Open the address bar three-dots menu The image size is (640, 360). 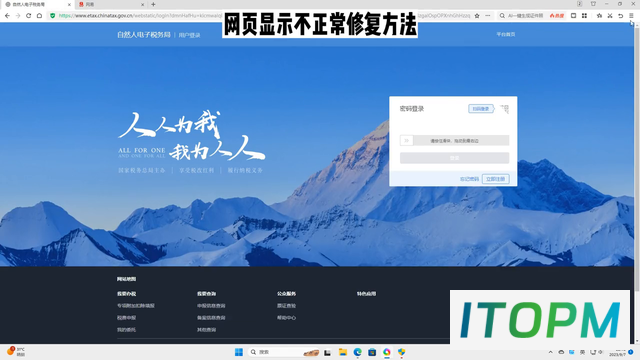pyautogui.click(x=488, y=16)
